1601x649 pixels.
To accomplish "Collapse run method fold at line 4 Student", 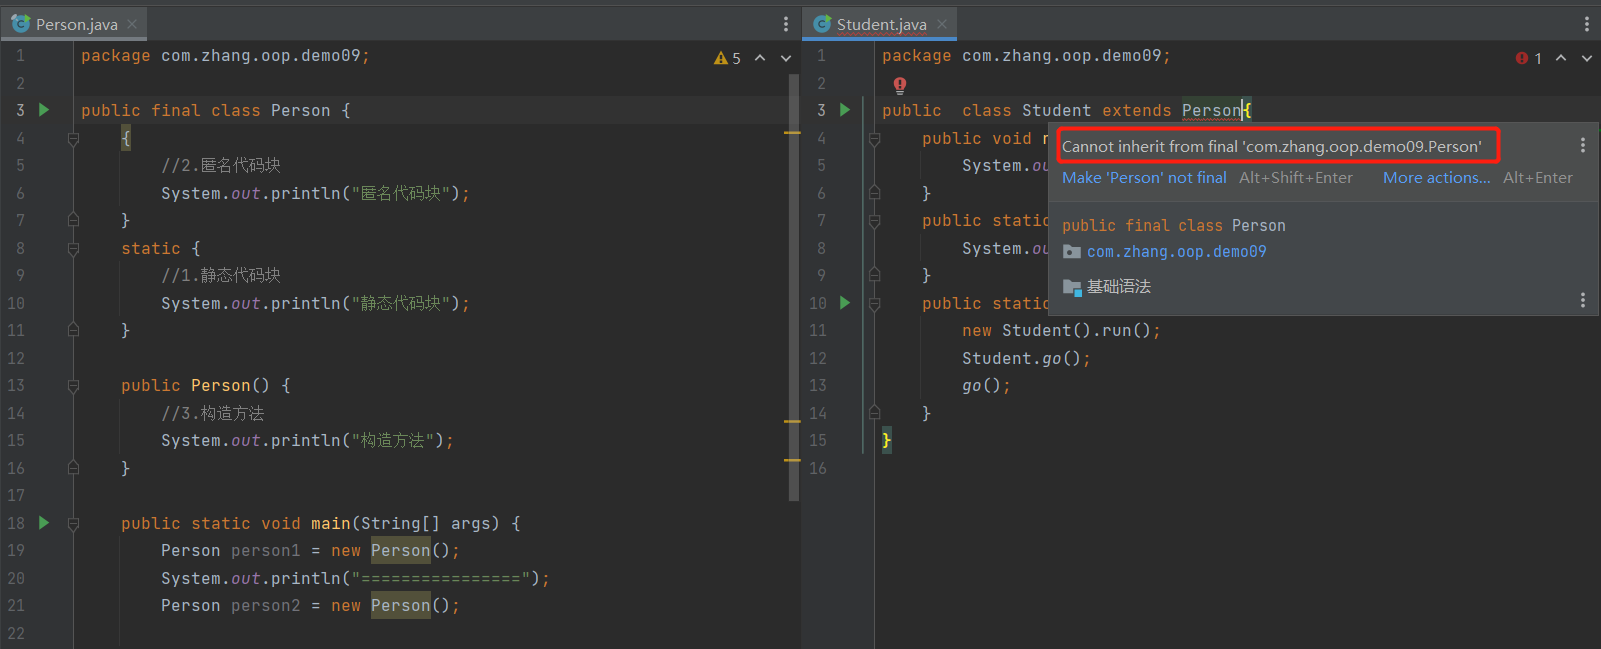I will coord(874,138).
